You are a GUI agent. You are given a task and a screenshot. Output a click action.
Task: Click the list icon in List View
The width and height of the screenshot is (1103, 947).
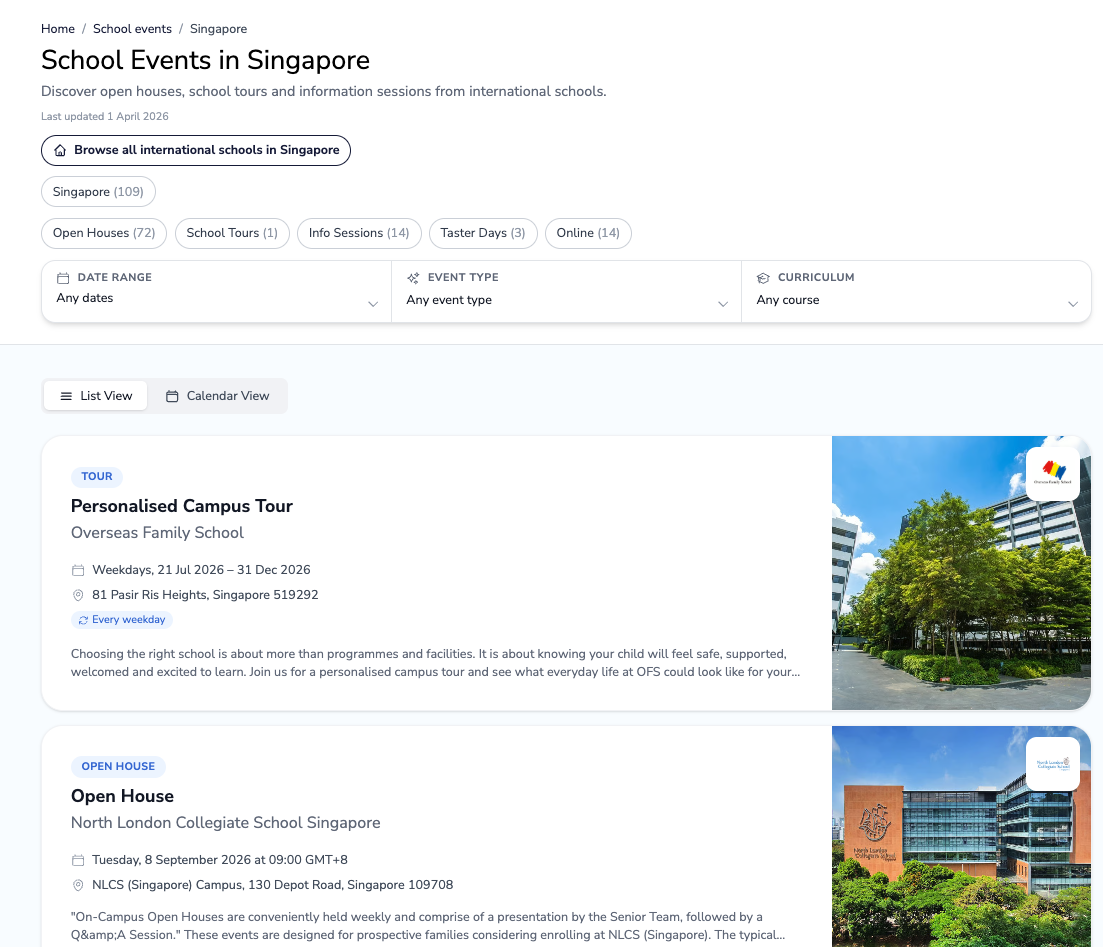coord(66,396)
